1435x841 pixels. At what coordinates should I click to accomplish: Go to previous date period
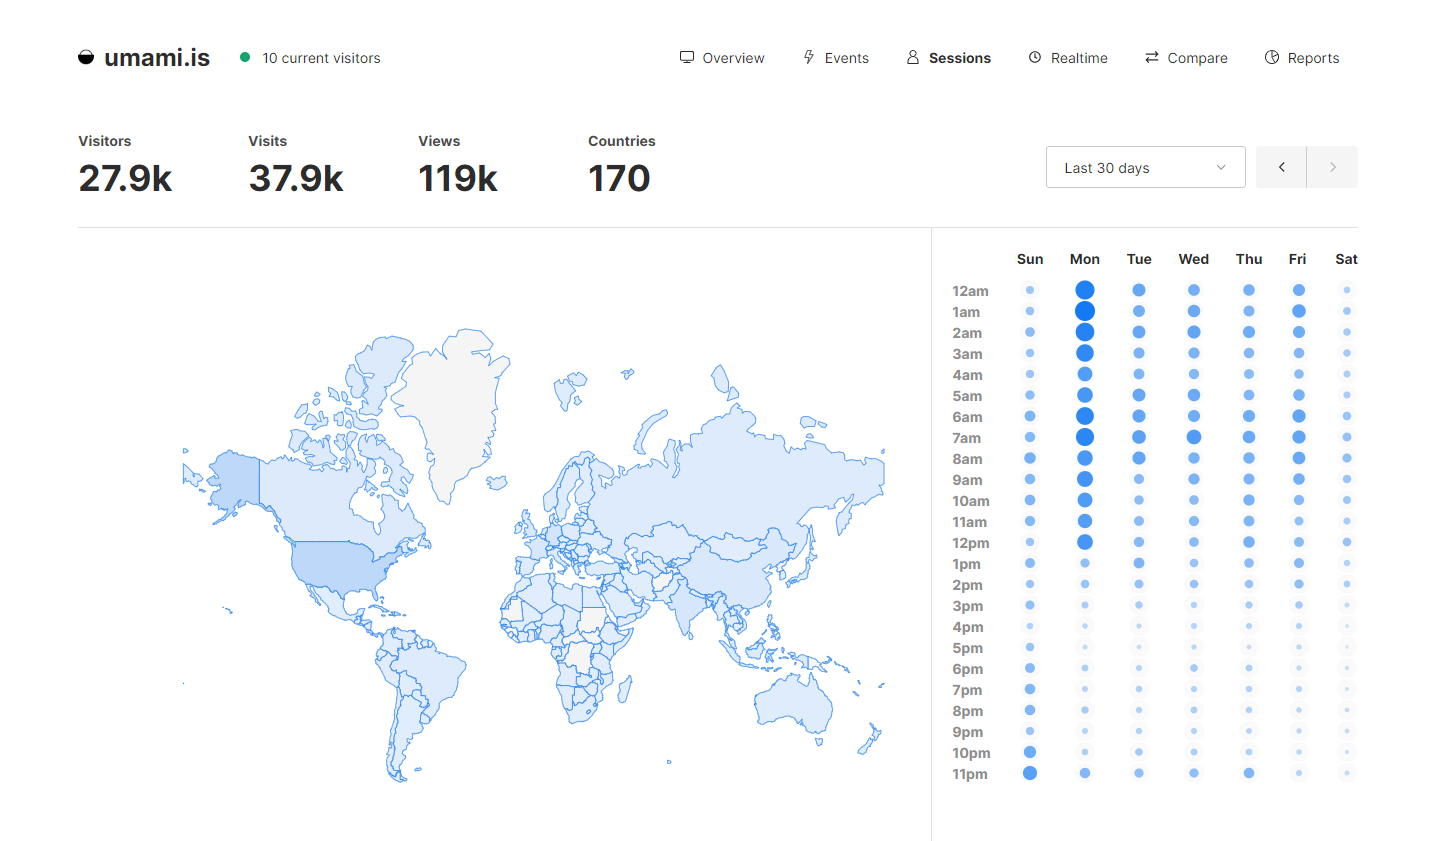point(1281,167)
